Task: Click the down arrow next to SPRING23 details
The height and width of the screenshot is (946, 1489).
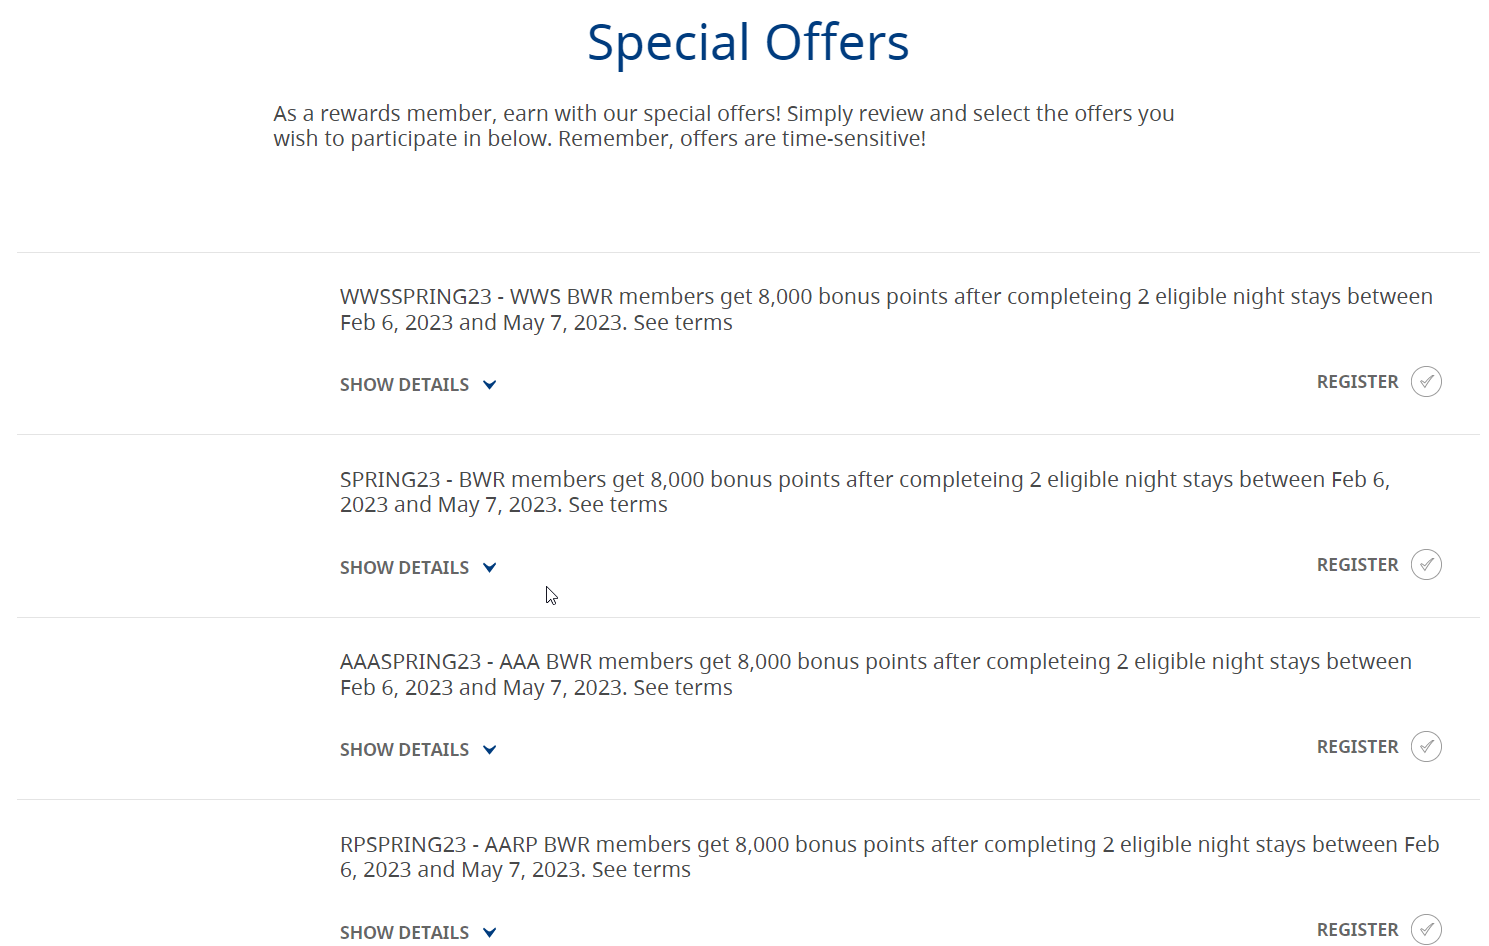Action: coord(489,567)
